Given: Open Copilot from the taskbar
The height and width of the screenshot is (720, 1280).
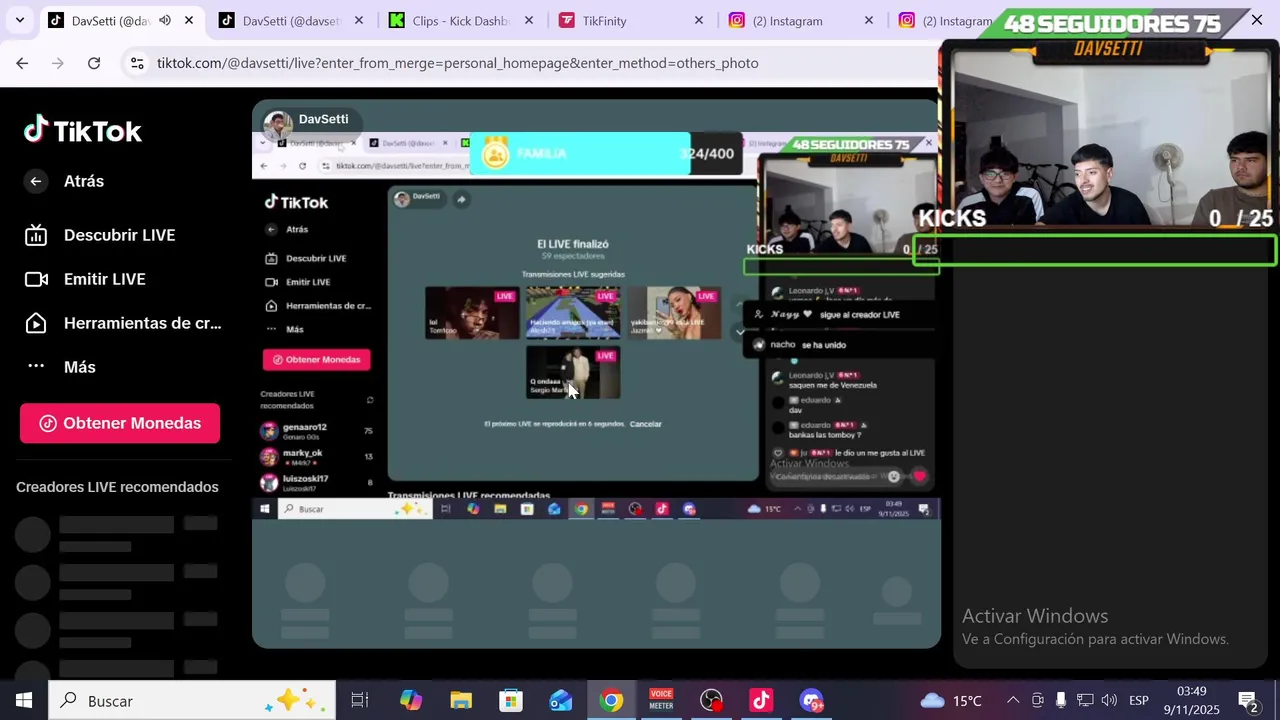Looking at the screenshot, I should pos(411,700).
